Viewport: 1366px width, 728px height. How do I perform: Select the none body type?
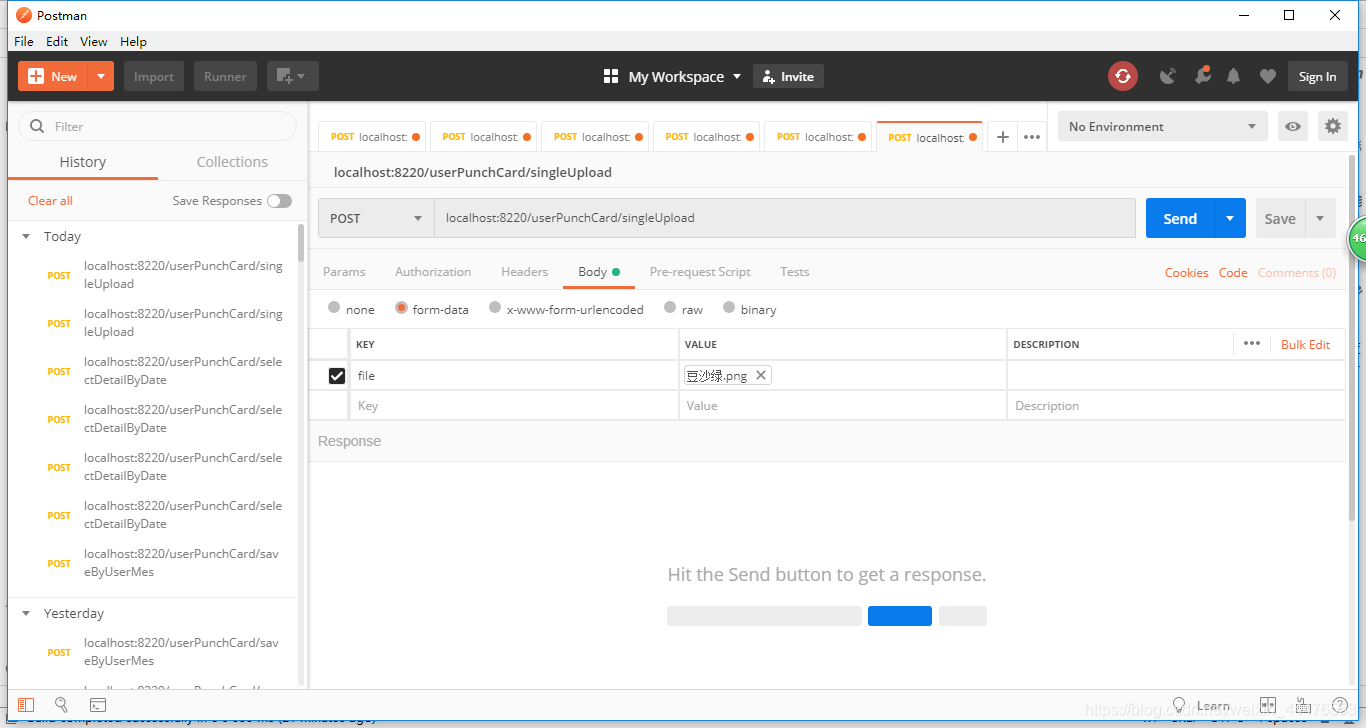click(x=334, y=308)
